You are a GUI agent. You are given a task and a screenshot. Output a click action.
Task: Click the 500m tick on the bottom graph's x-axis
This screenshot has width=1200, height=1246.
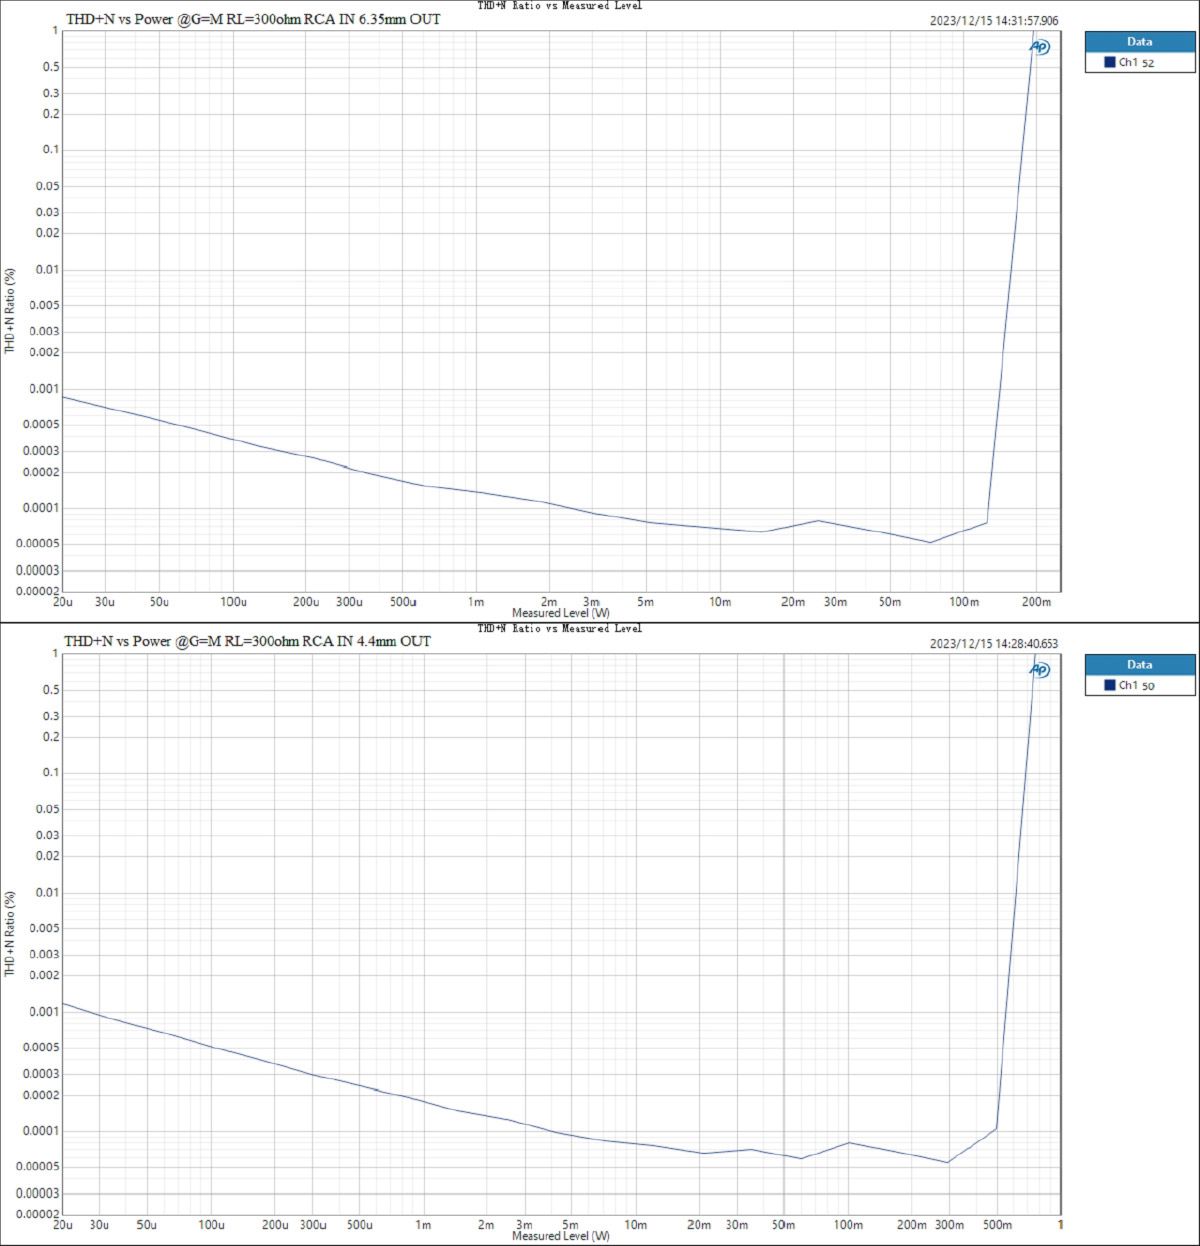(997, 1225)
